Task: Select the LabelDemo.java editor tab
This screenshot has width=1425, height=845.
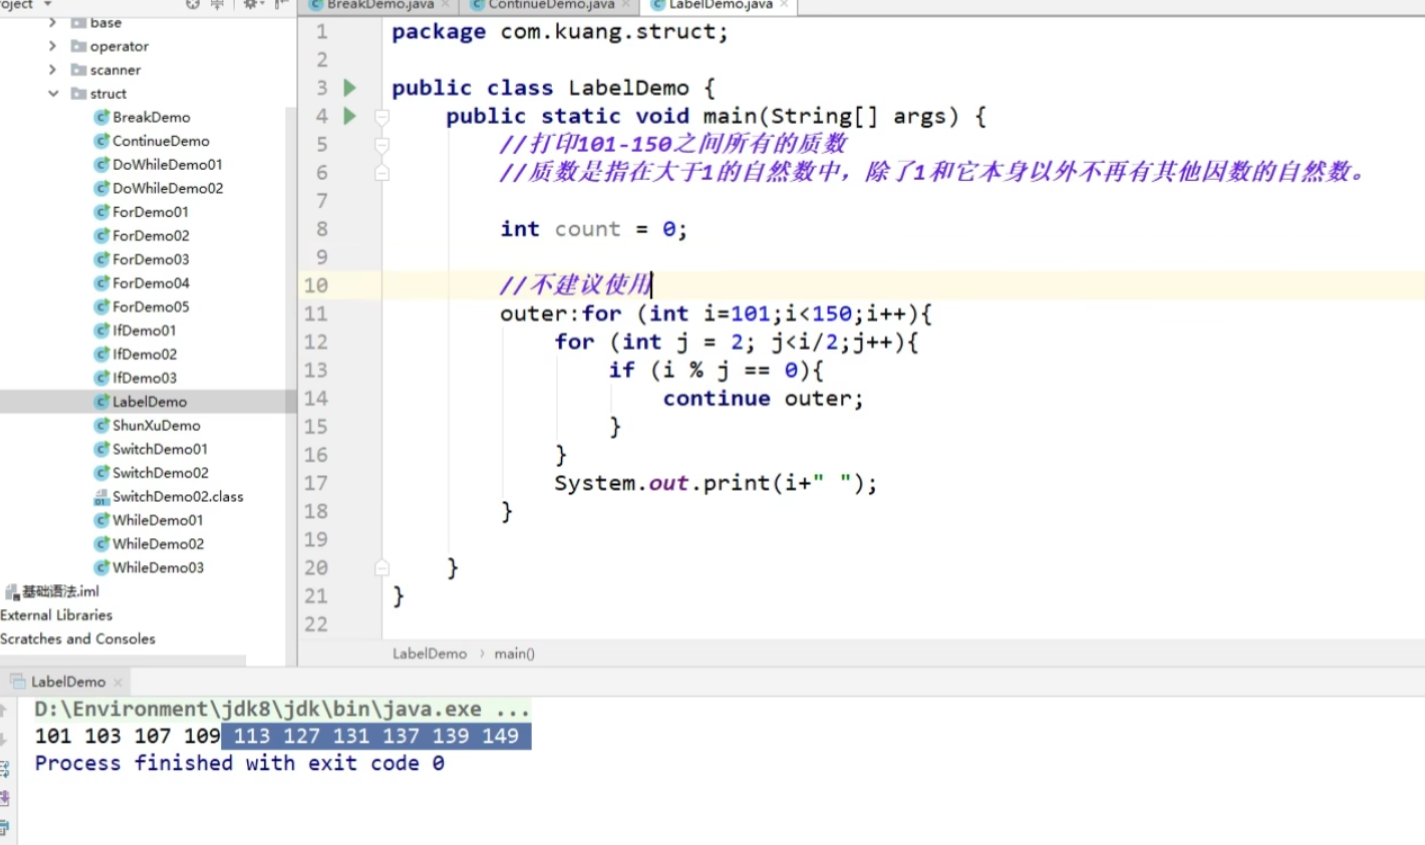Action: click(x=720, y=5)
